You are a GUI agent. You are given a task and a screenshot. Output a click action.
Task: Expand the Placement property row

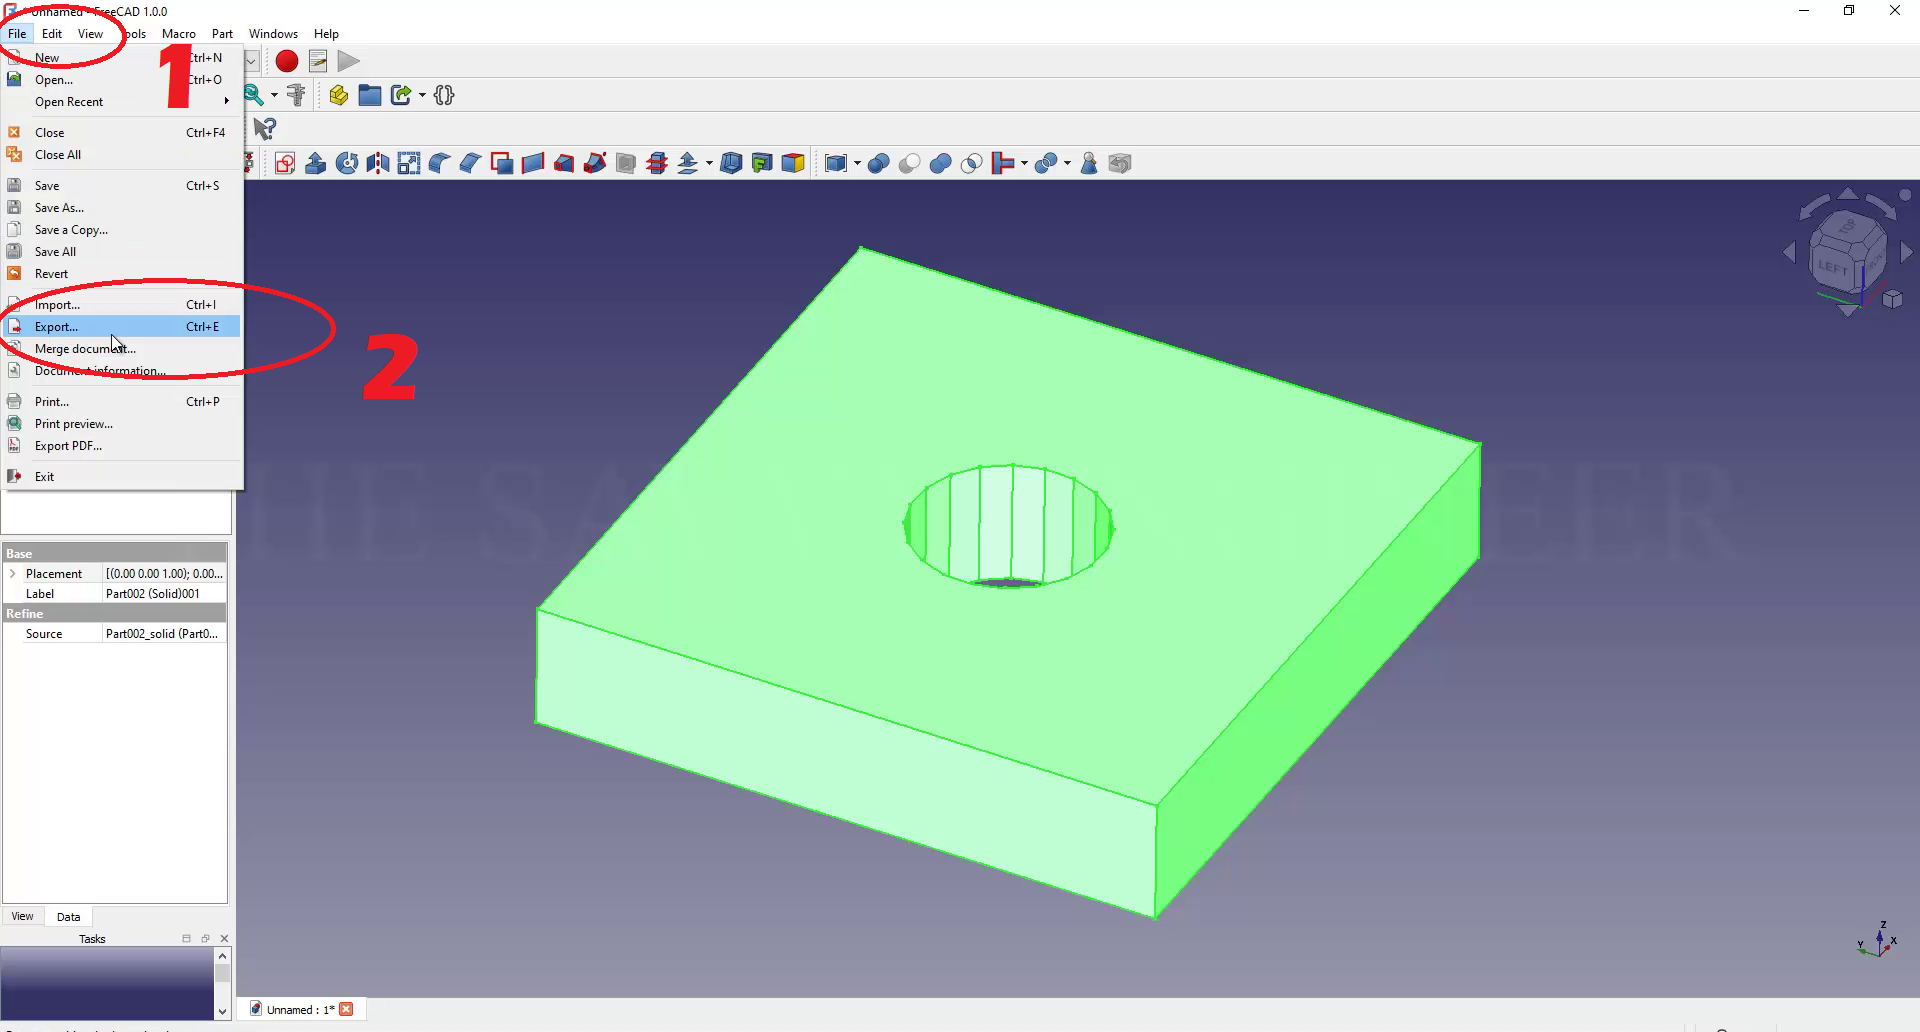point(12,574)
